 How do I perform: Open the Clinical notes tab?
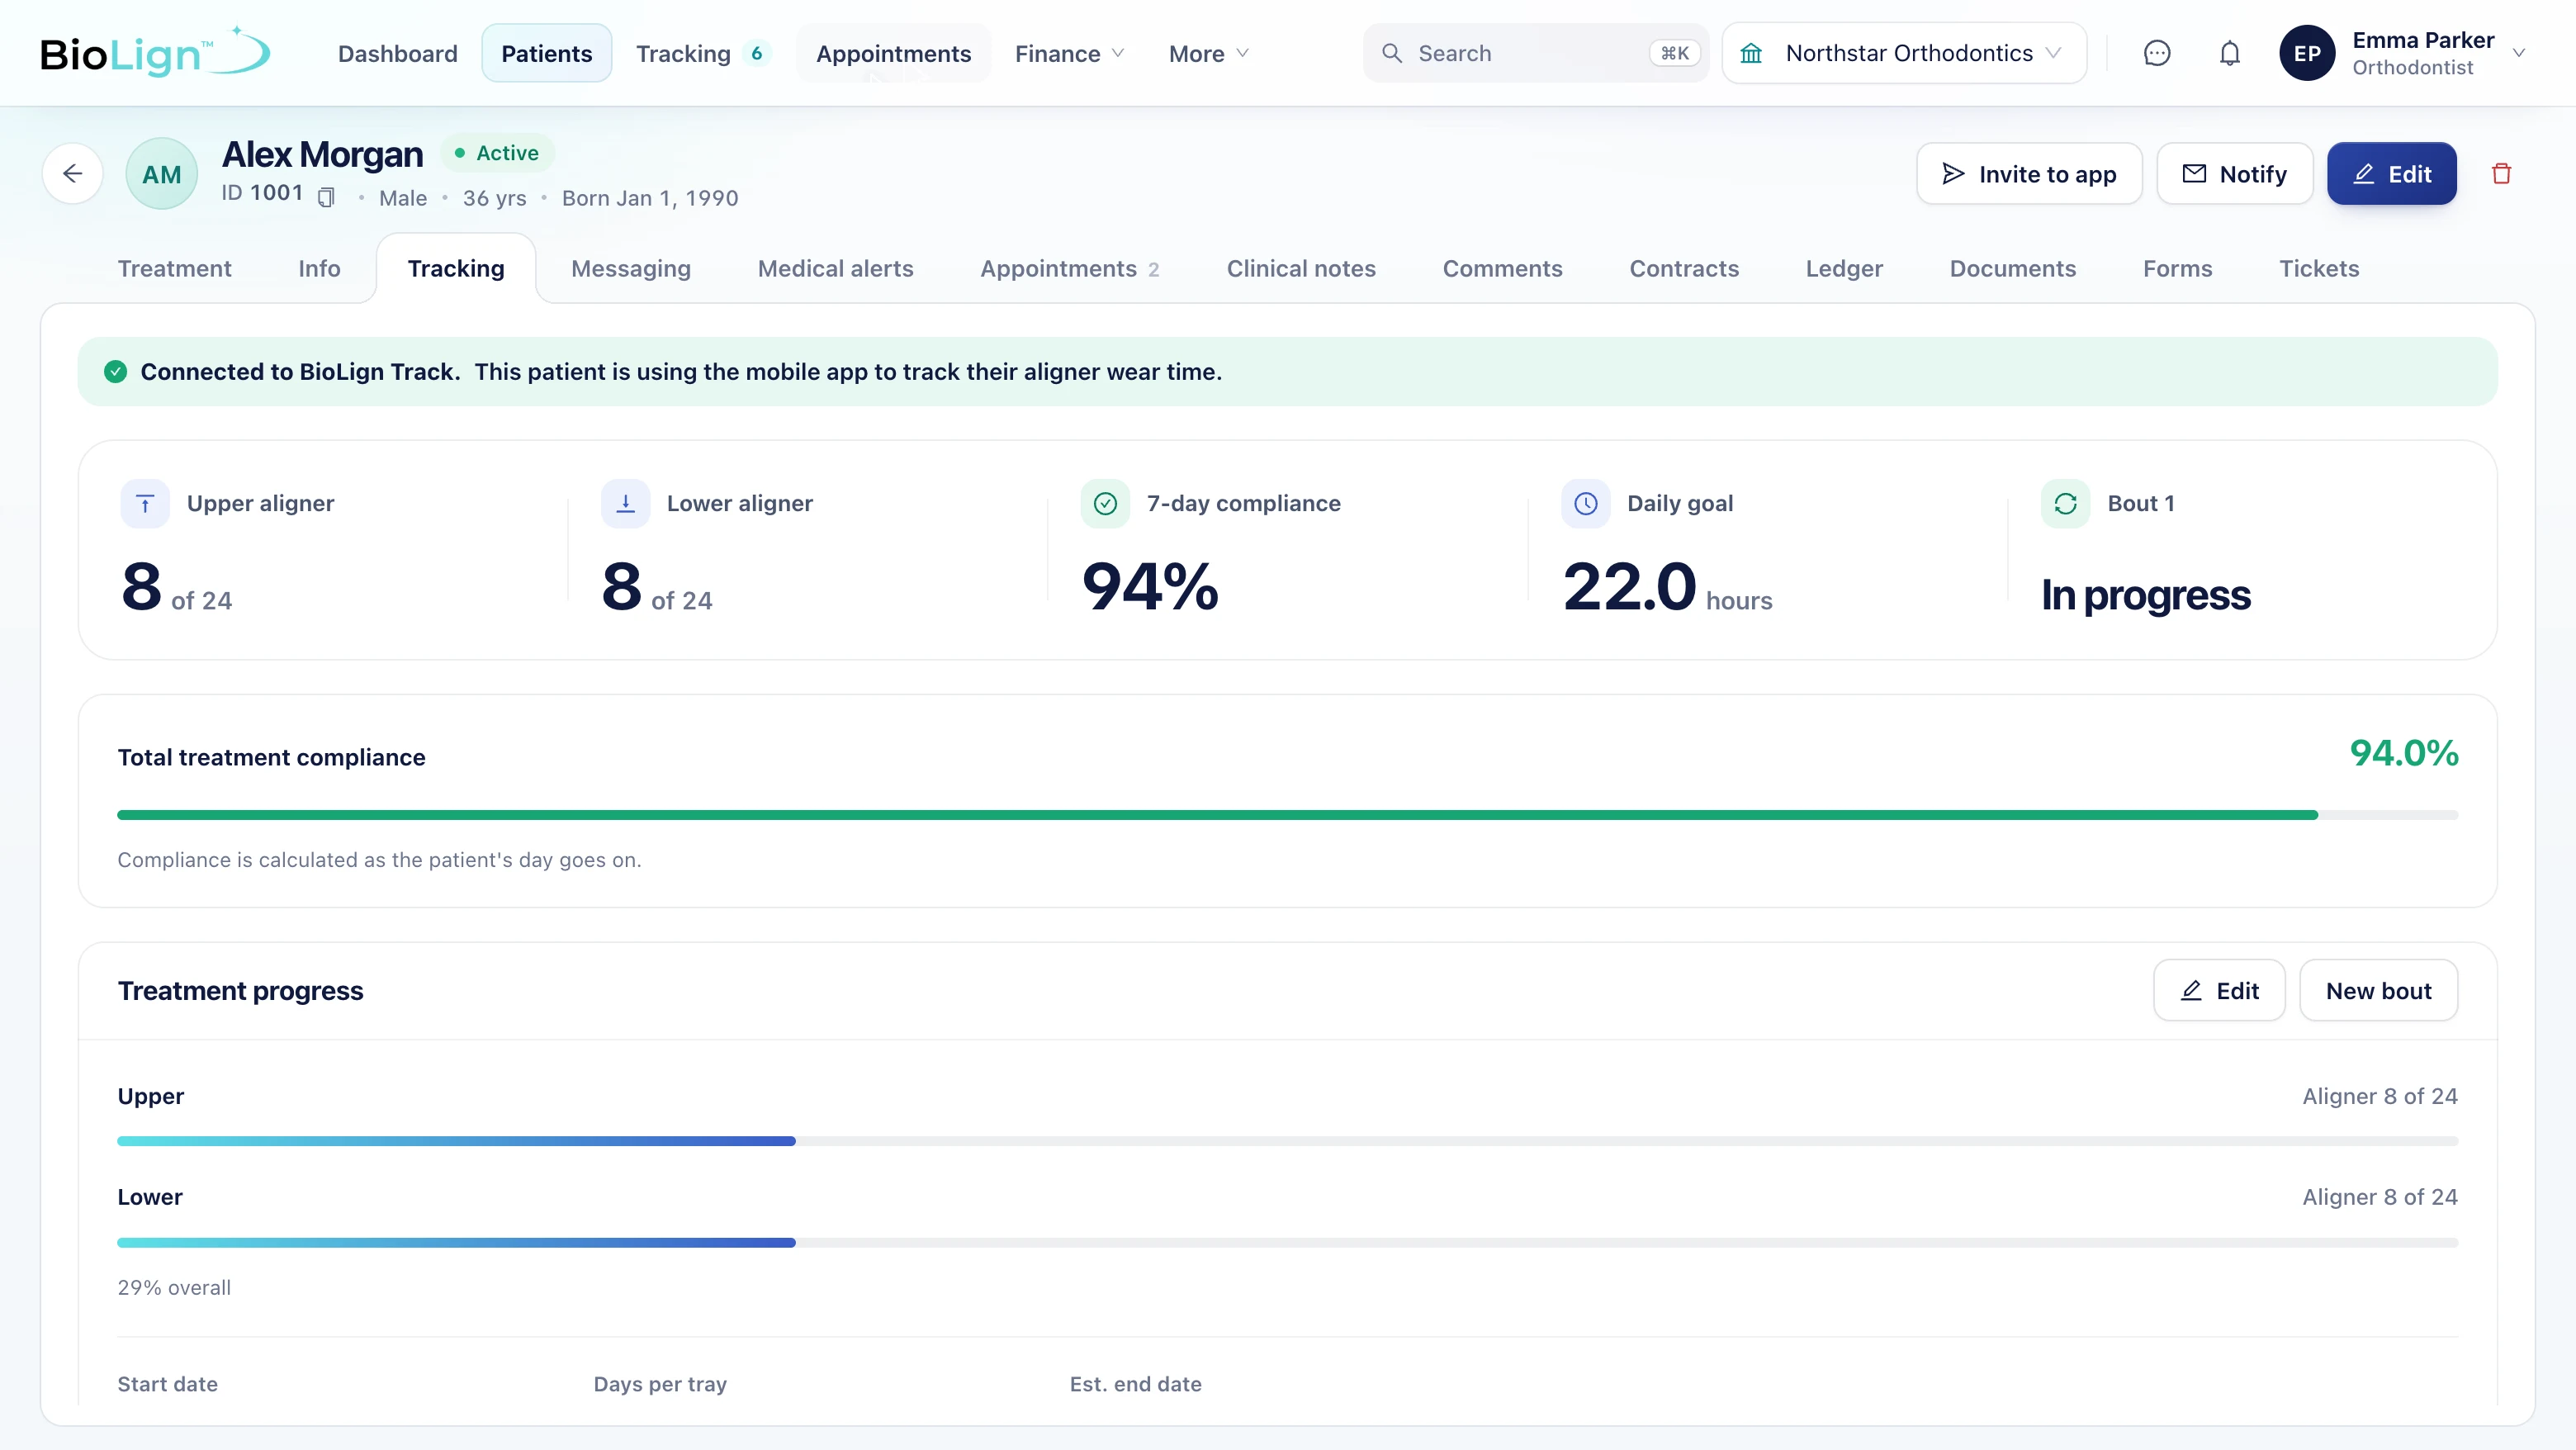click(1301, 268)
